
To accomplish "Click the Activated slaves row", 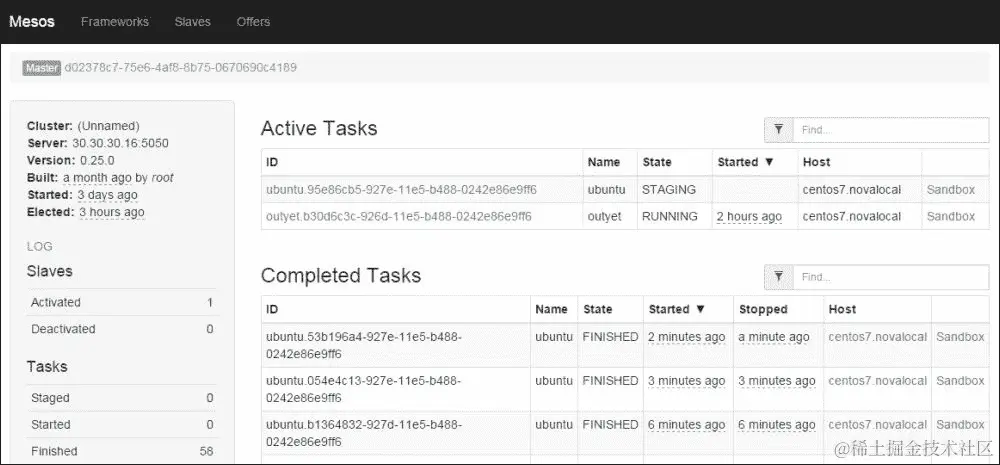I will 122,302.
